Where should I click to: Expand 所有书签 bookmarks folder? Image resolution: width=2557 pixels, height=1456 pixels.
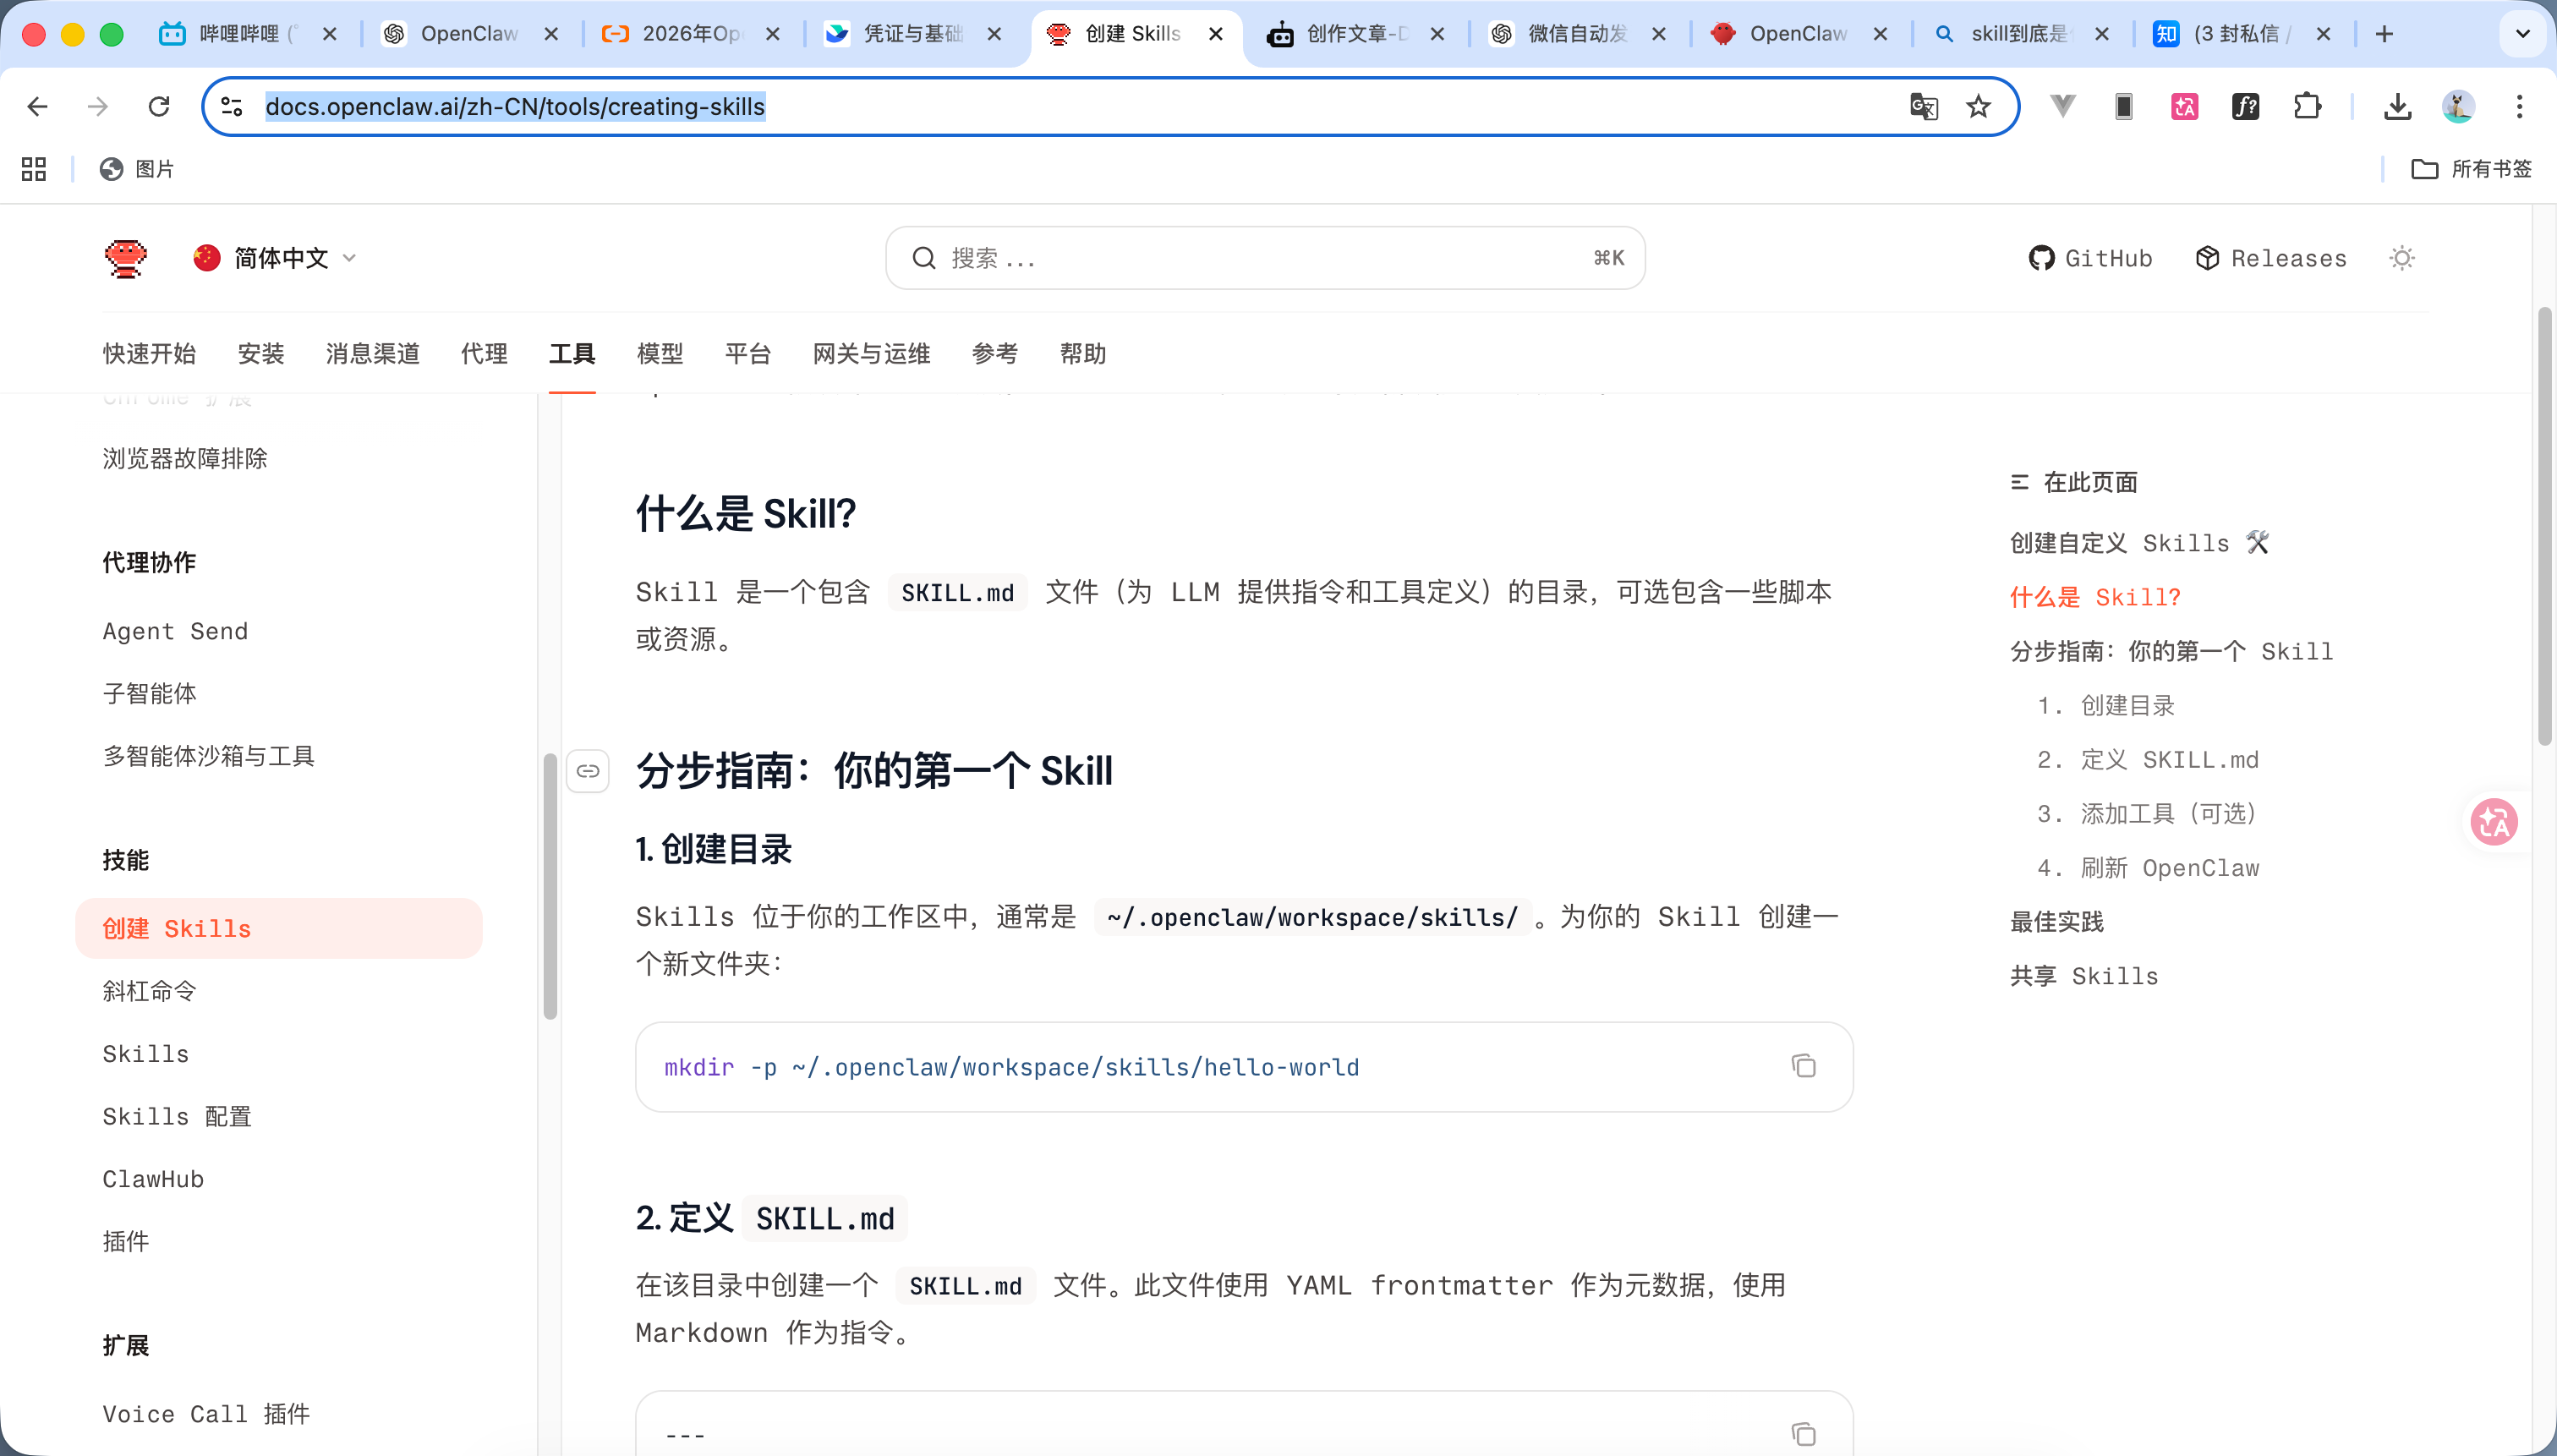(x=2470, y=169)
